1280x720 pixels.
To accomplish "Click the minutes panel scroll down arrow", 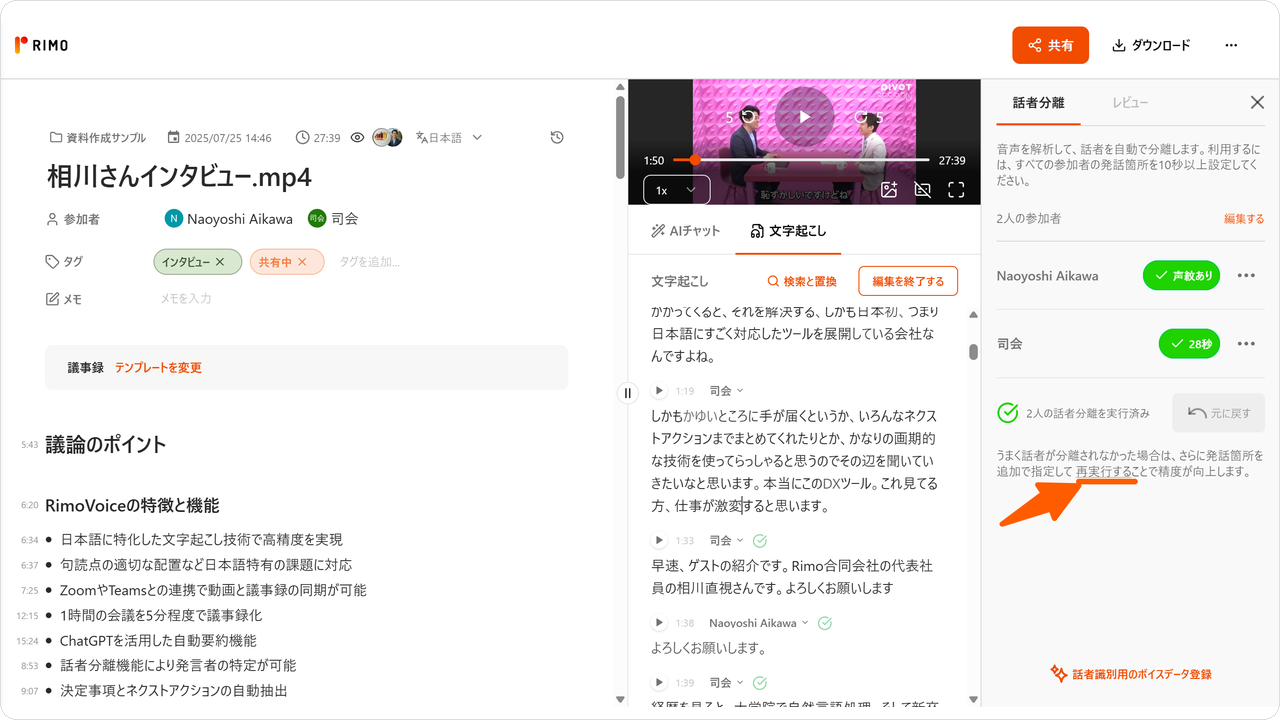I will point(620,700).
